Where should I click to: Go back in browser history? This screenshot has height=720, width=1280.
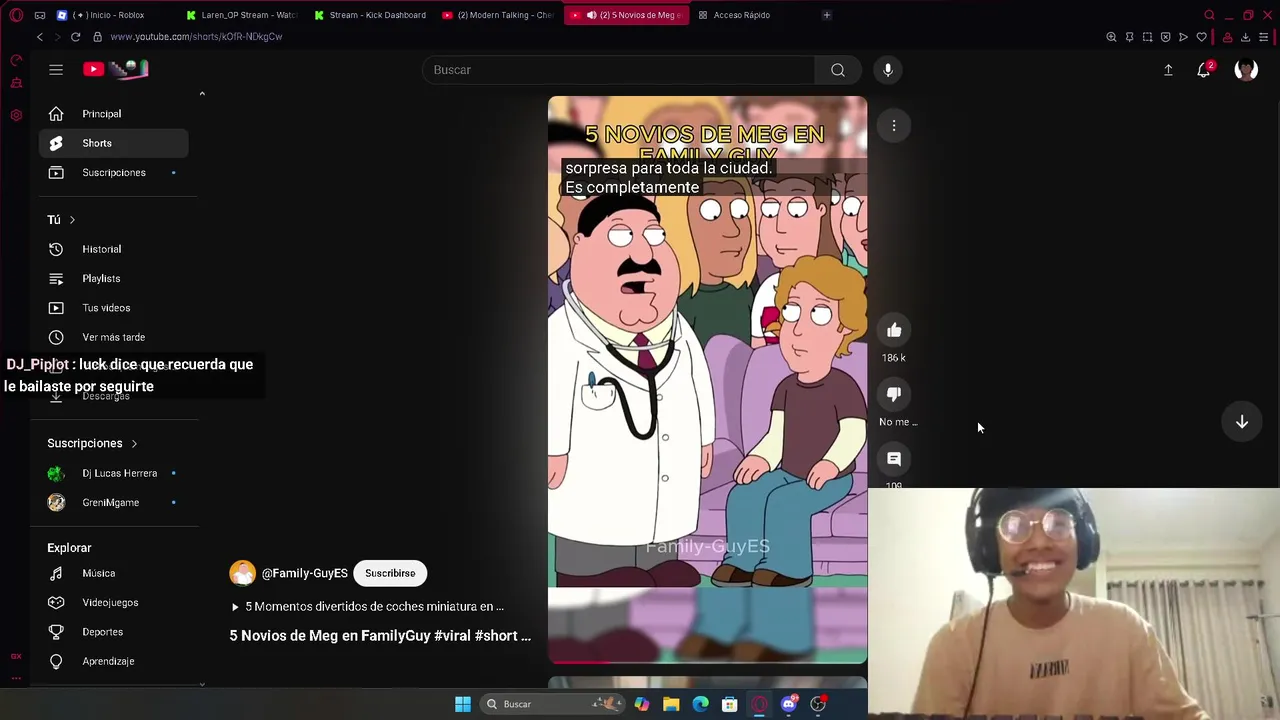[x=40, y=37]
